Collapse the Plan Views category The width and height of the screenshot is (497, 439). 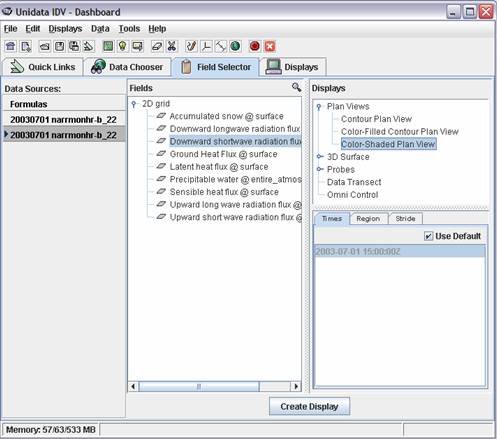point(319,107)
